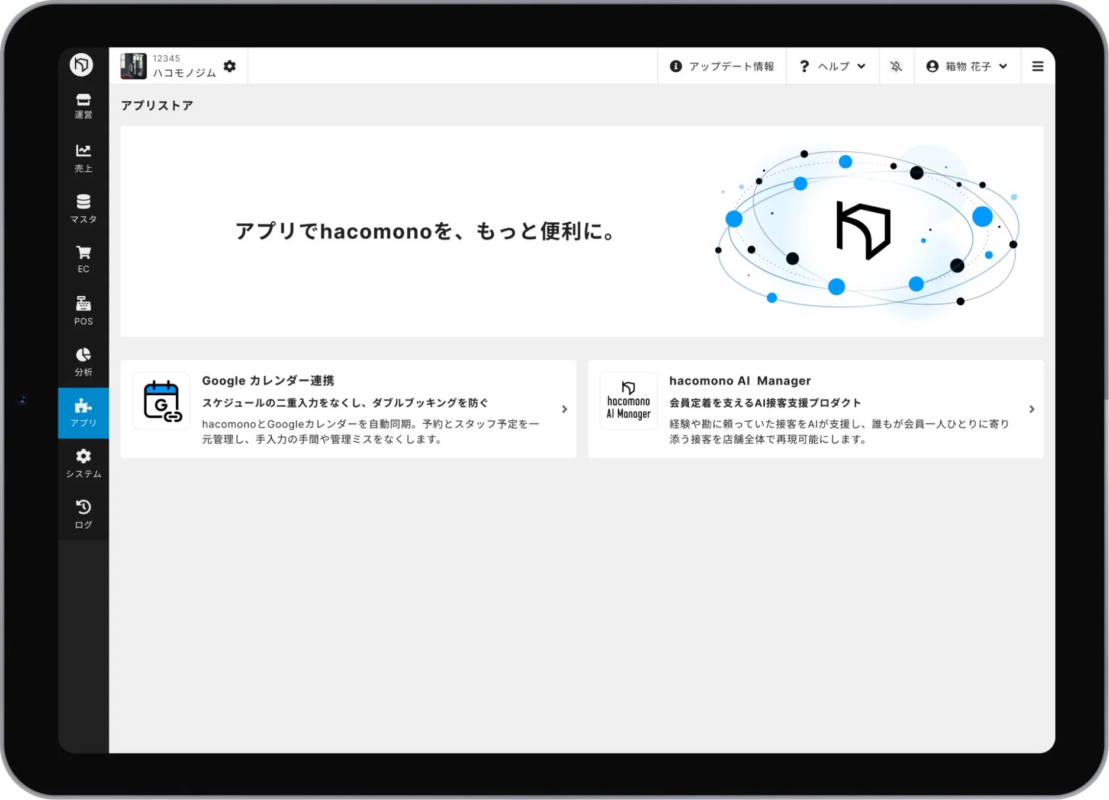
Task: Open the EC cart section
Action: [x=83, y=260]
